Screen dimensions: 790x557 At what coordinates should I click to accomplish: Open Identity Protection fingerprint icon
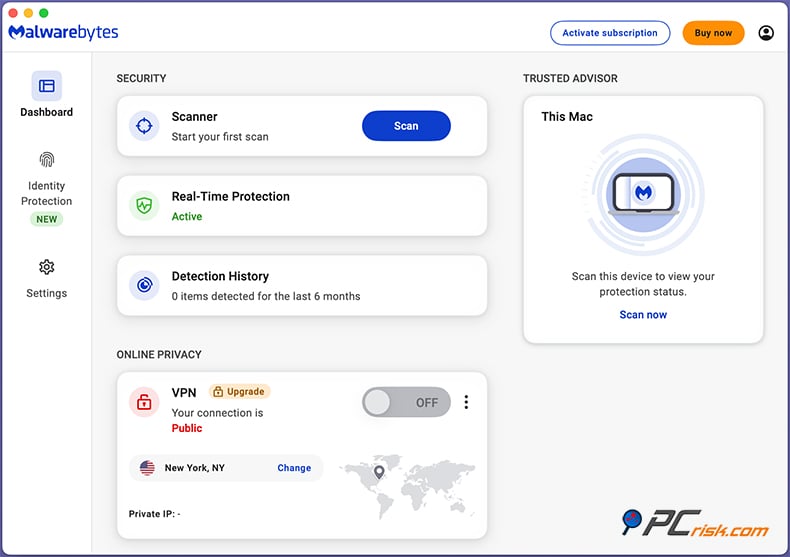46,160
